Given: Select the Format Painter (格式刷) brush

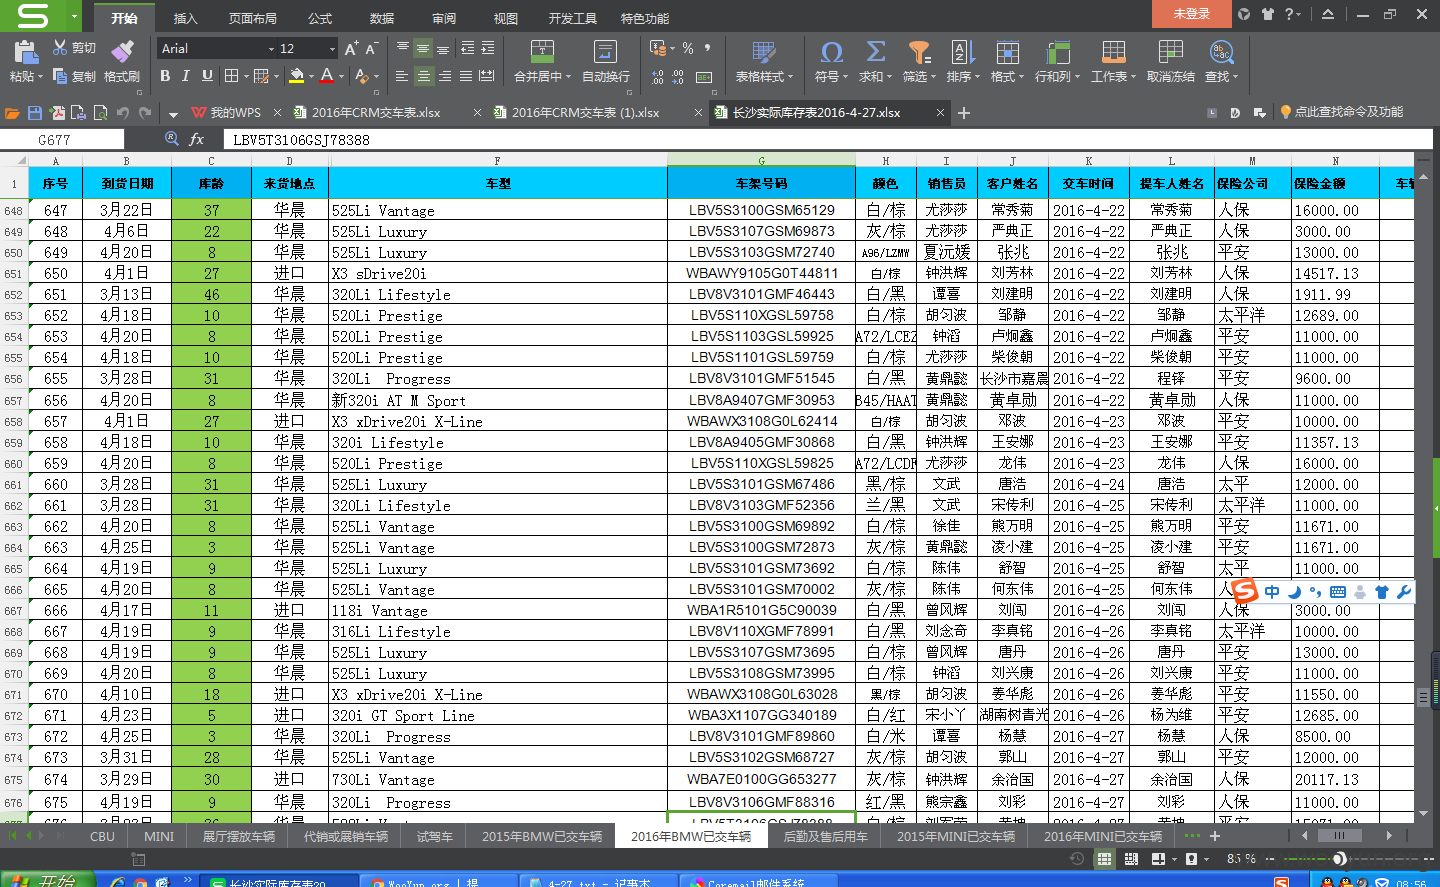Looking at the screenshot, I should click(x=122, y=51).
